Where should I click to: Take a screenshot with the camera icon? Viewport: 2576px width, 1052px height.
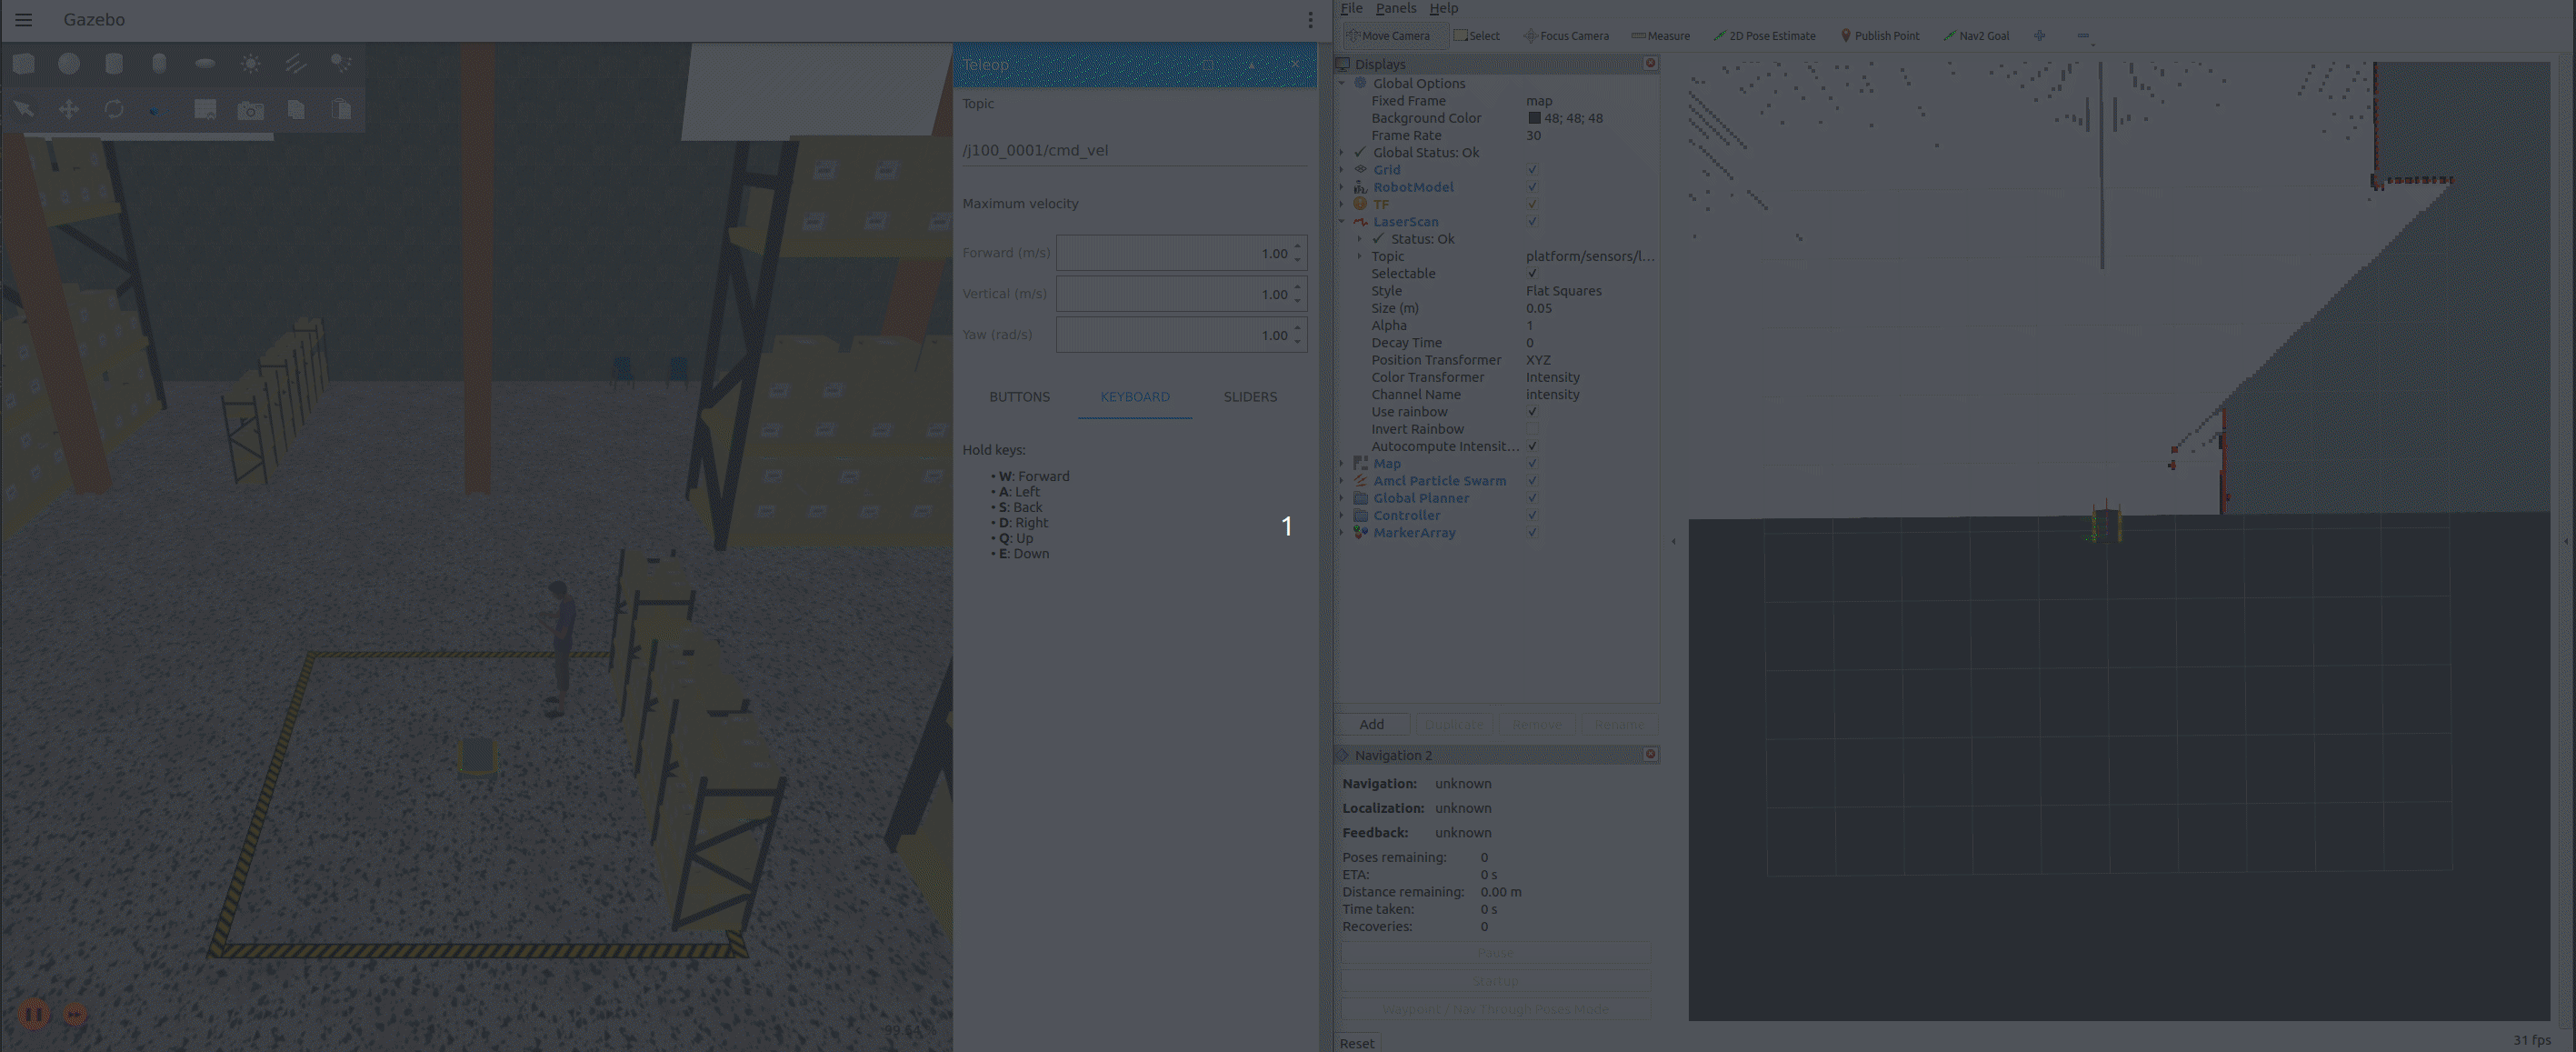[250, 109]
